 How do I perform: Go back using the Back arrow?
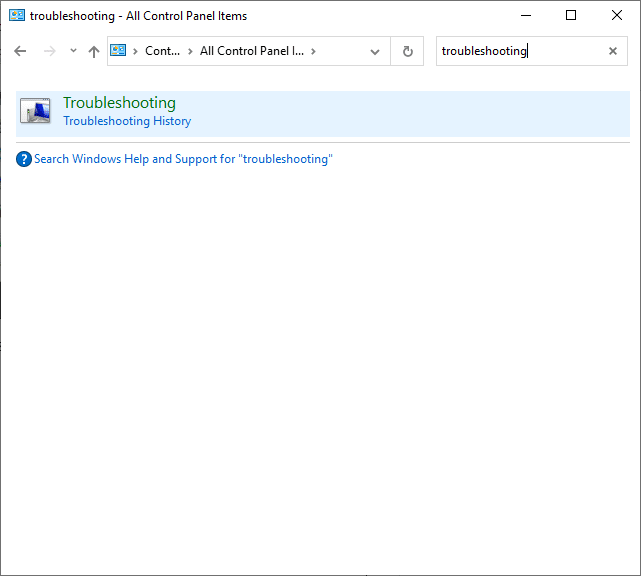[20, 51]
